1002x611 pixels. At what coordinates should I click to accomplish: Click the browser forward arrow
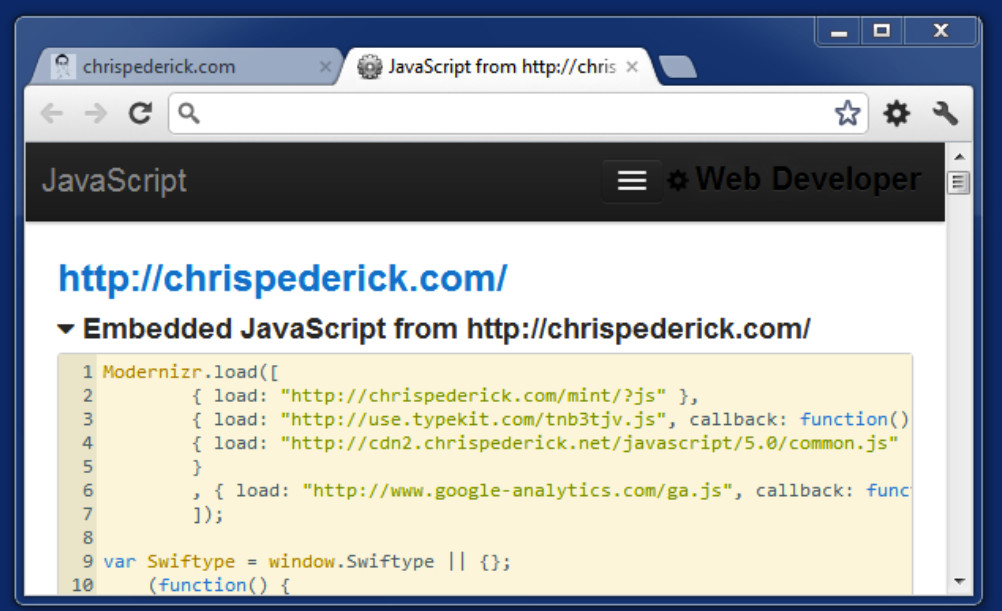click(x=96, y=114)
